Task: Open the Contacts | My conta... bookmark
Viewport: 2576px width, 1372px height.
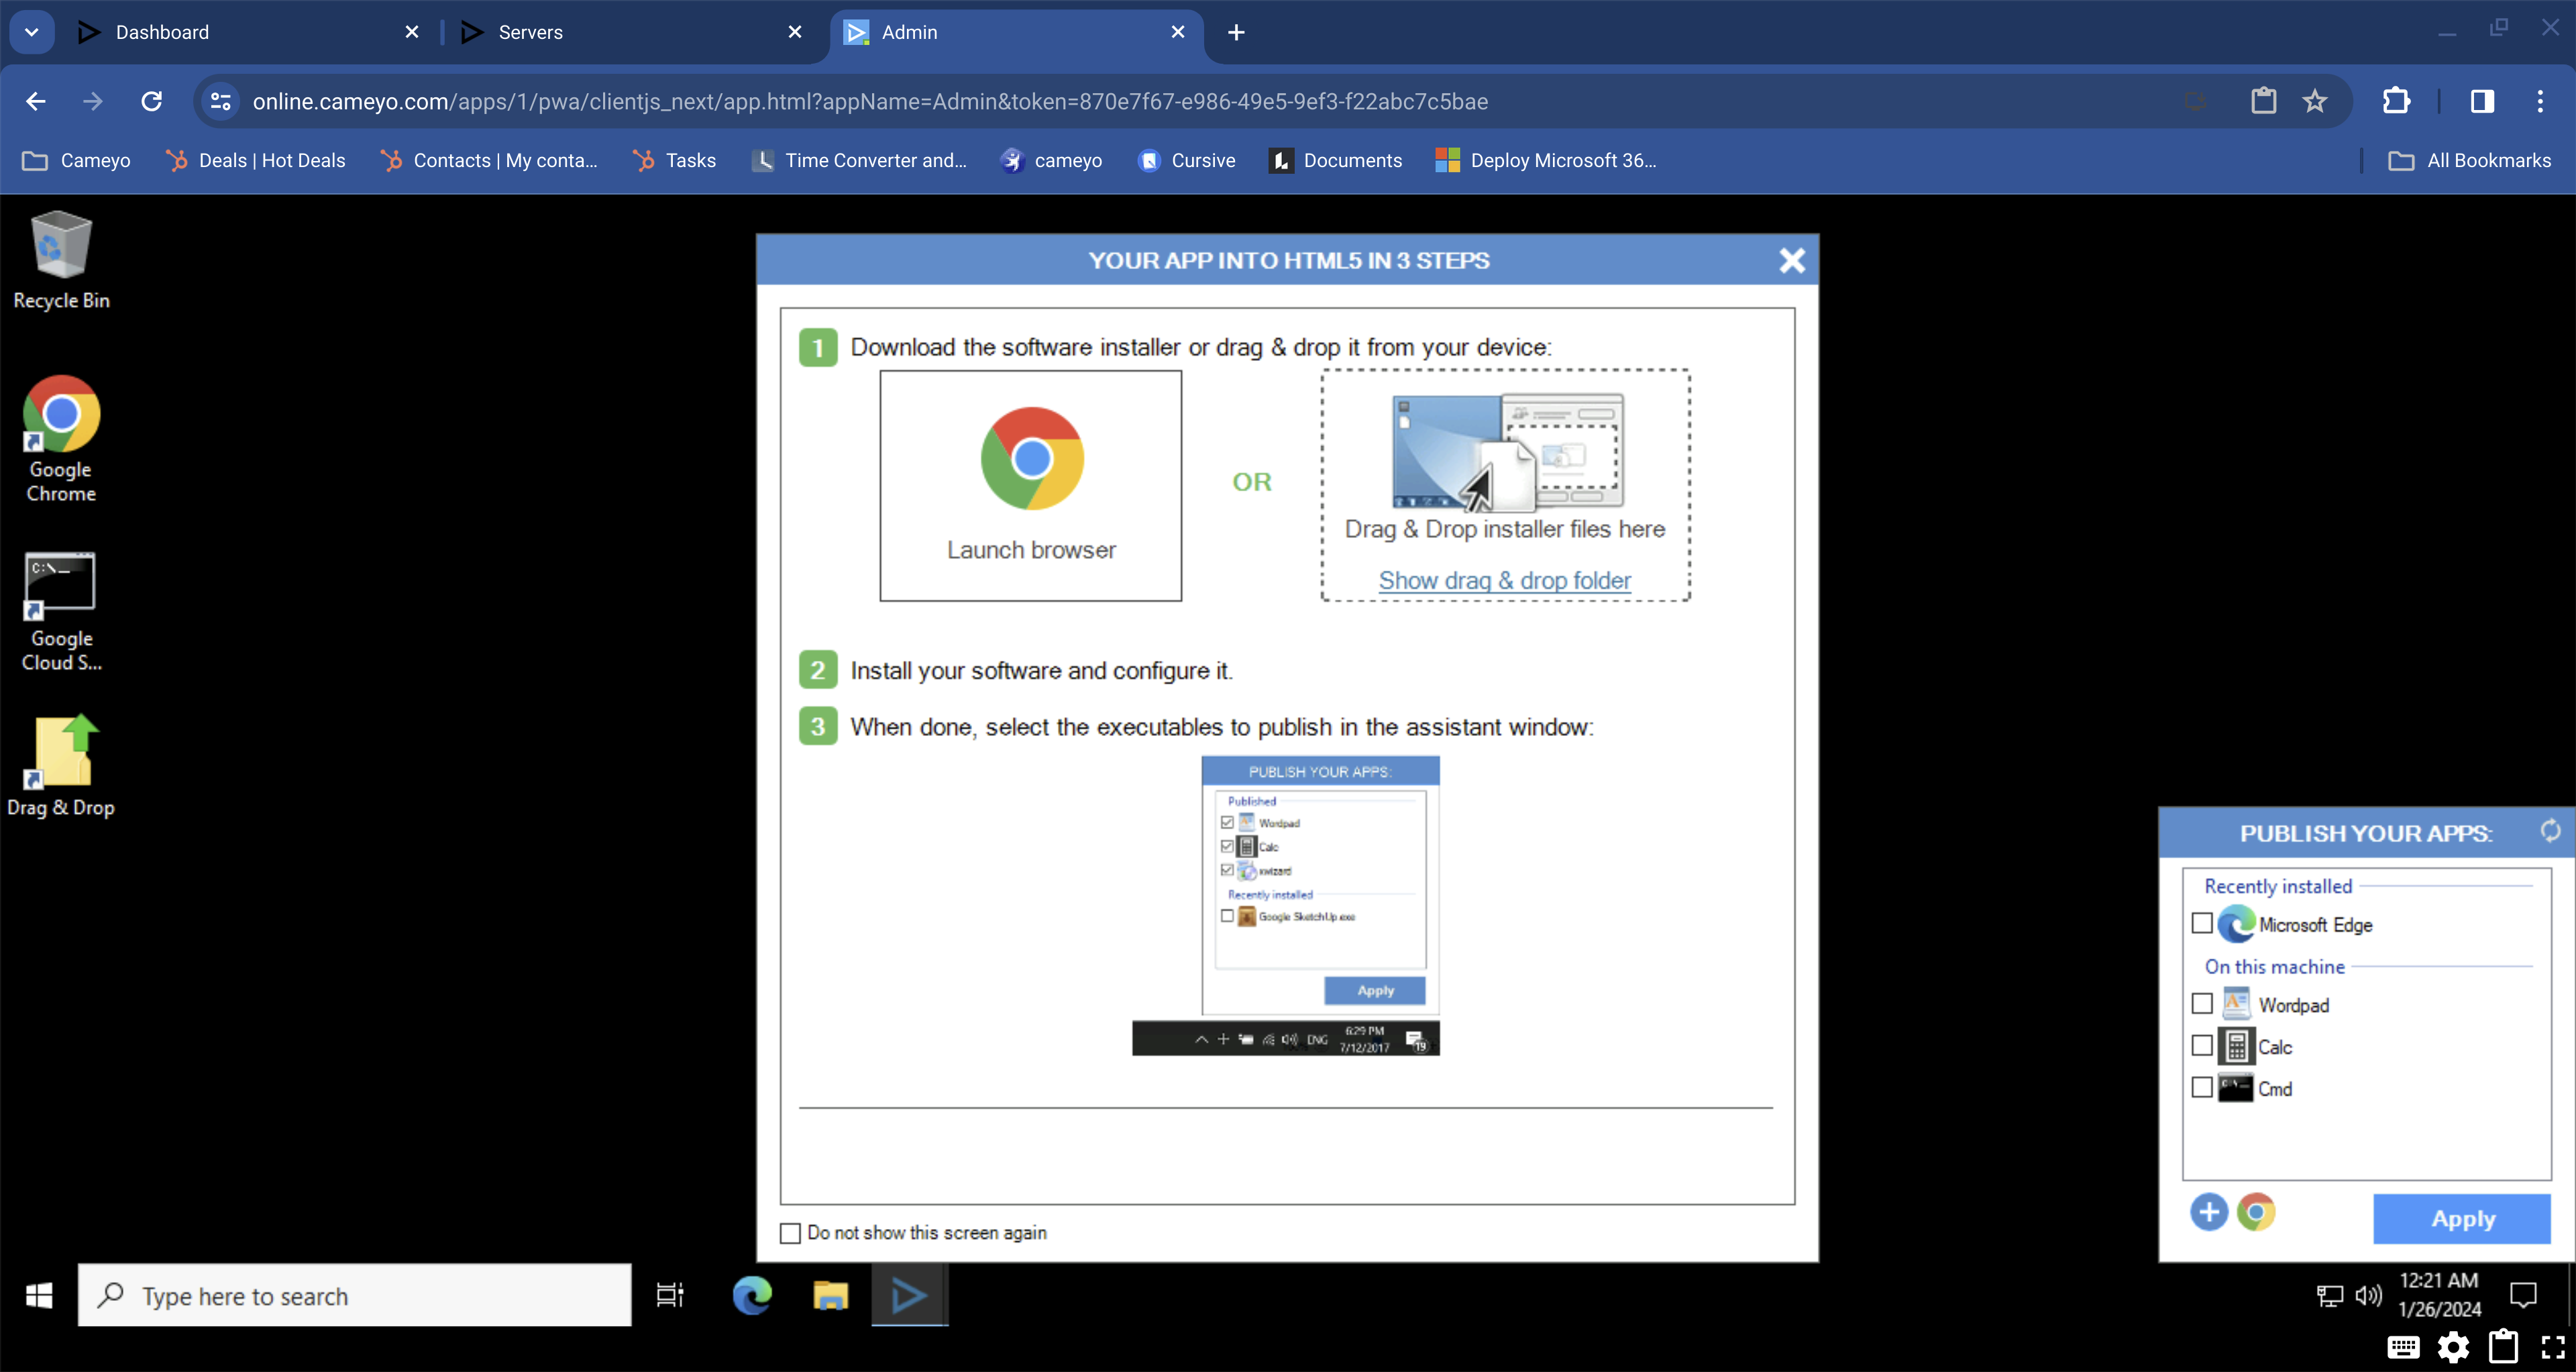Action: tap(489, 160)
